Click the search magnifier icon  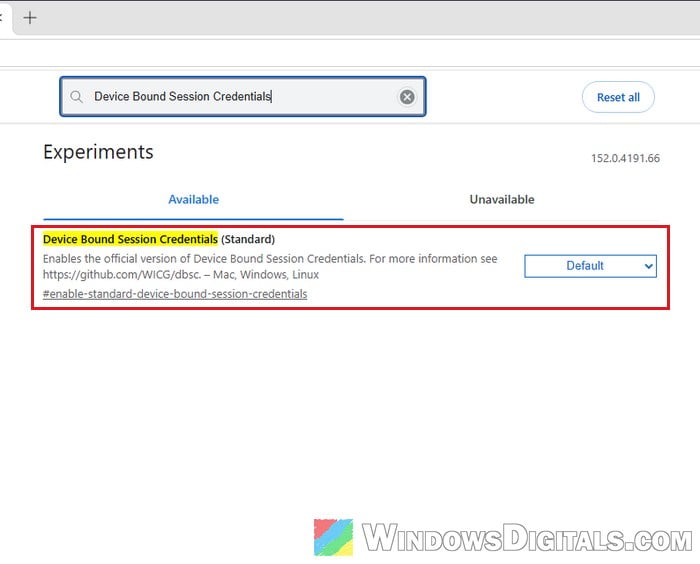pyautogui.click(x=76, y=97)
